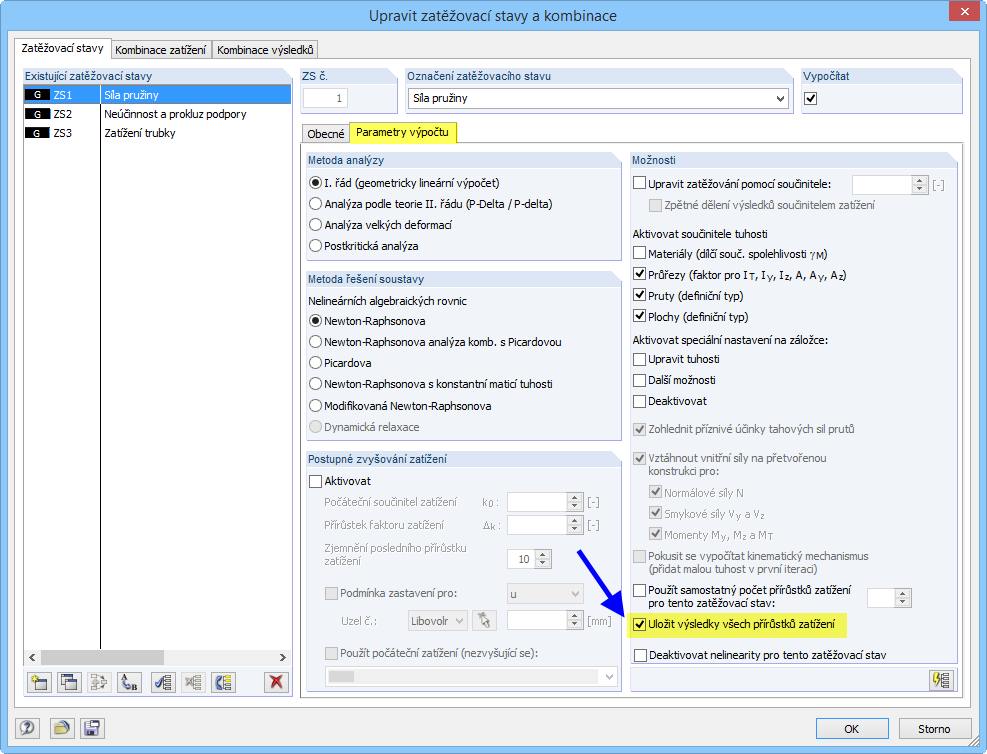Select Analýza velkých deformací method

[x=315, y=225]
